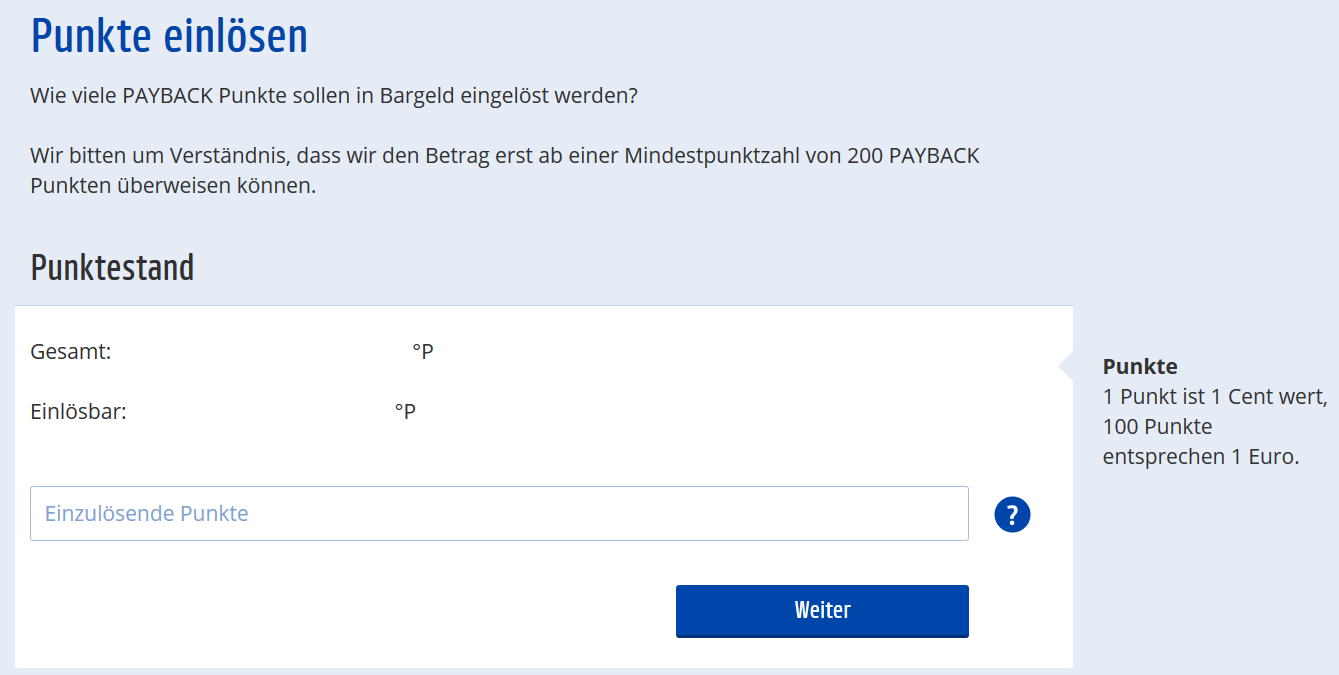The height and width of the screenshot is (675, 1339).
Task: Click the text explaining 1 Punkt equals 1 Cent
Action: click(1215, 396)
